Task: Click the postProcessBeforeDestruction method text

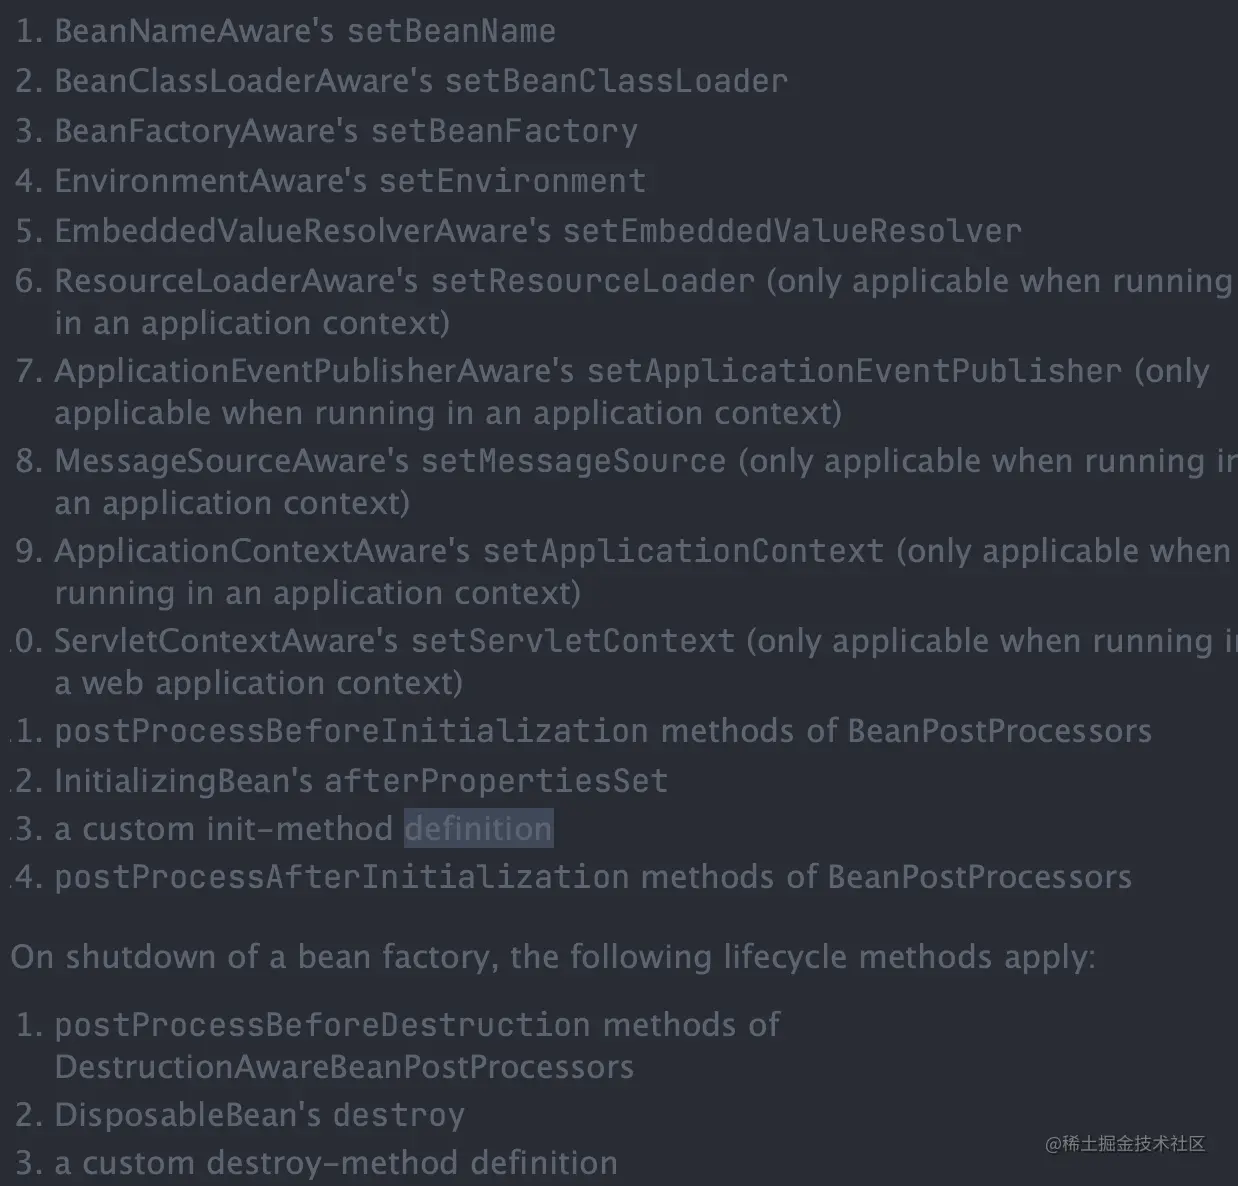Action: (322, 1025)
